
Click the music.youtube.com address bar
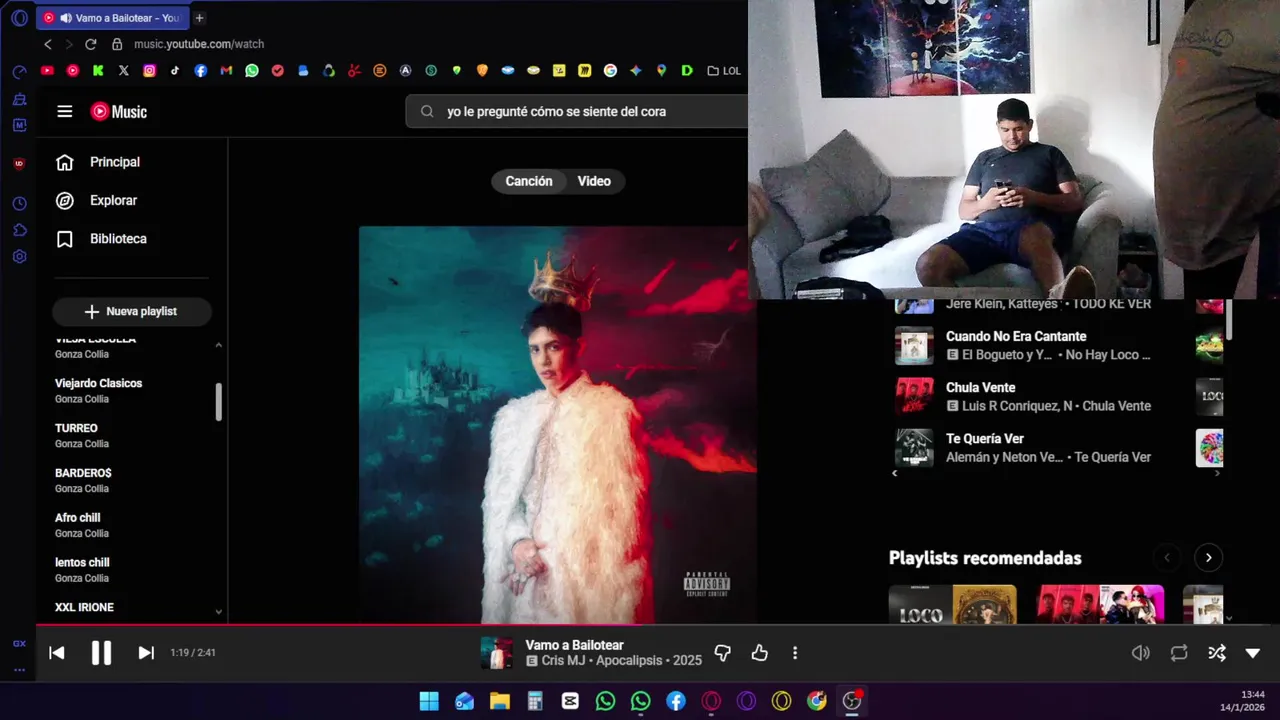(x=199, y=44)
